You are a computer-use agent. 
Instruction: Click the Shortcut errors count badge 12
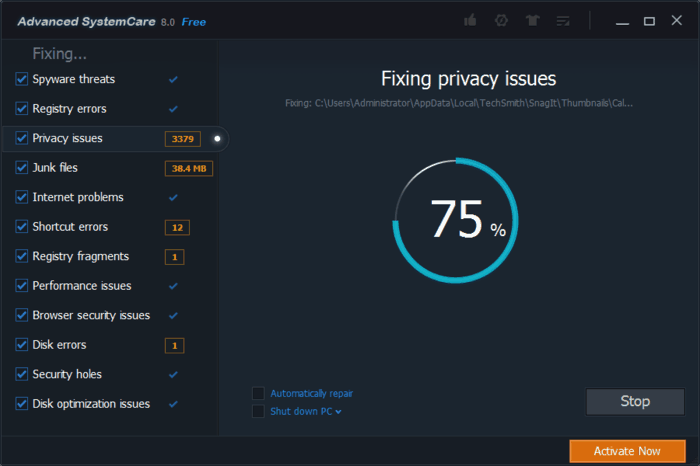point(177,227)
